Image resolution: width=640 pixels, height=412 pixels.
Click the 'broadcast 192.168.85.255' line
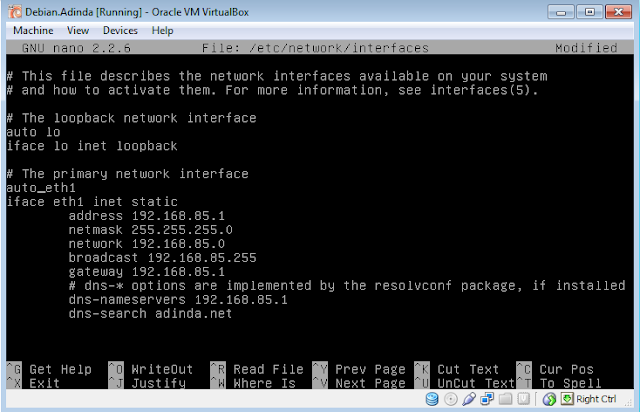tap(162, 258)
